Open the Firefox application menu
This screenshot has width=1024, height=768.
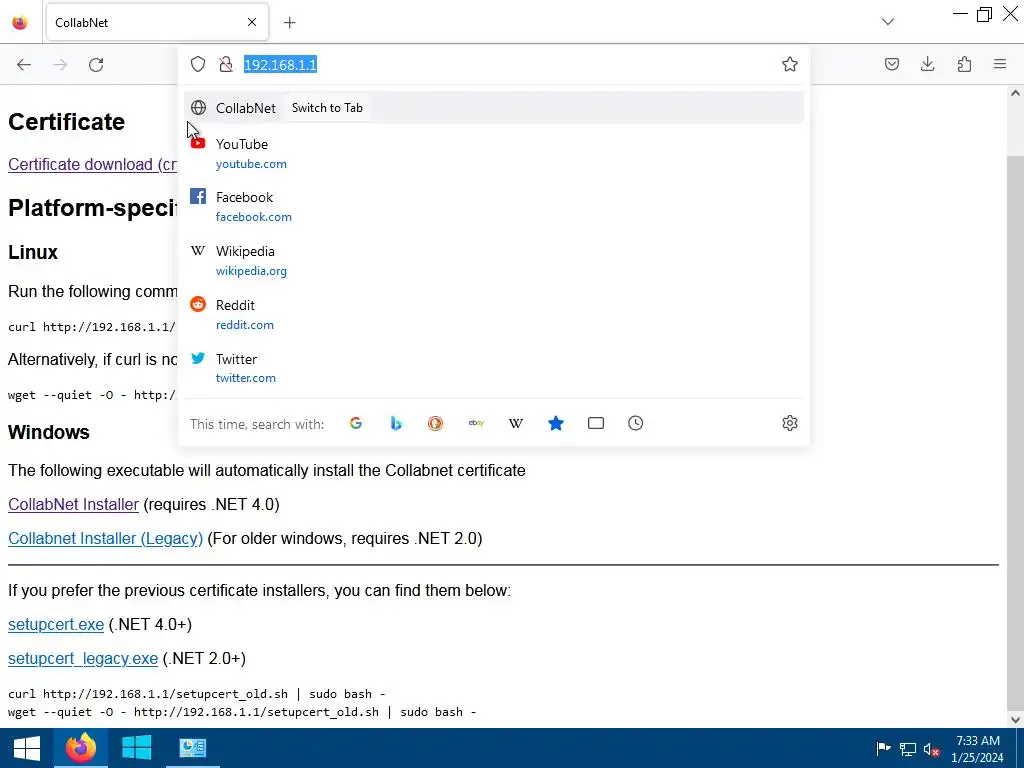click(1000, 64)
